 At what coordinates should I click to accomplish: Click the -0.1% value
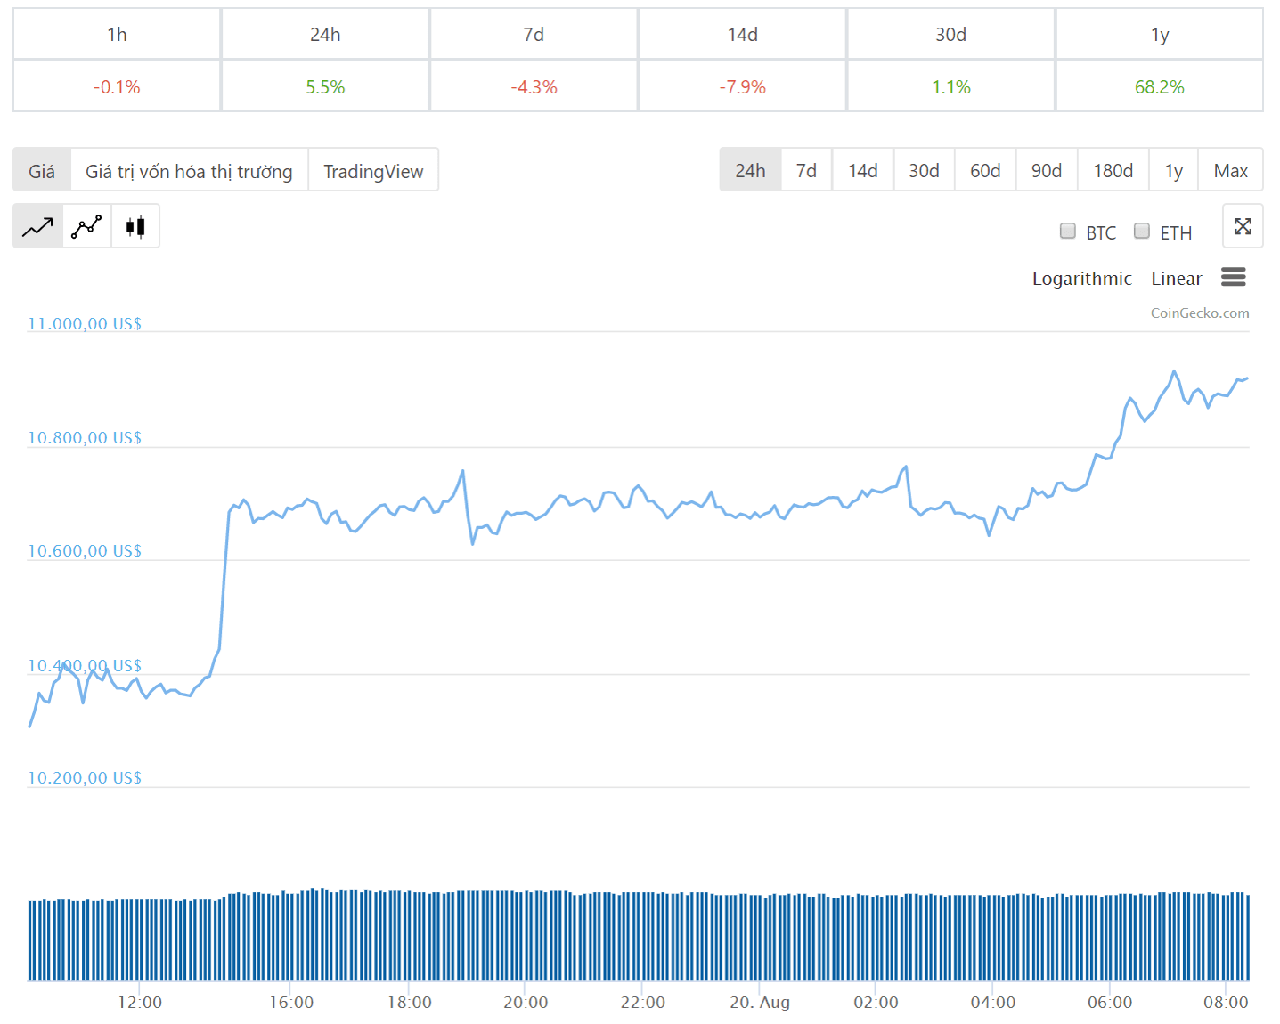pyautogui.click(x=117, y=87)
